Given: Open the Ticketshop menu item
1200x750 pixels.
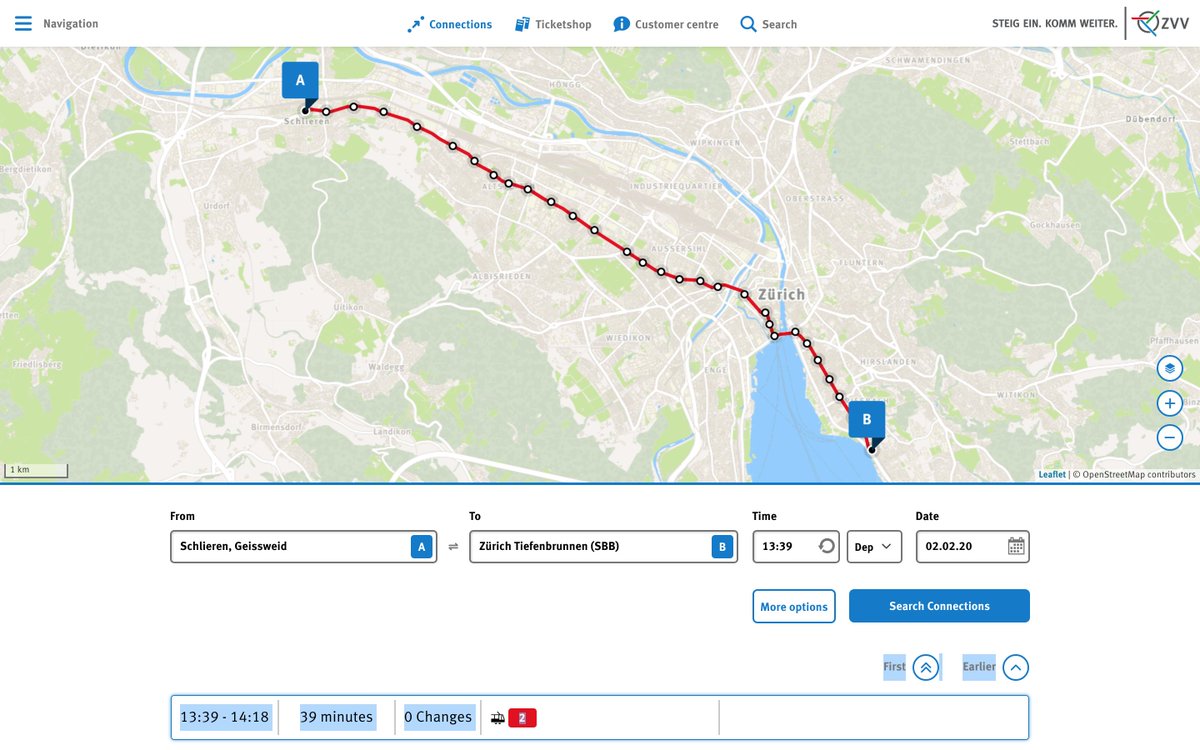Looking at the screenshot, I should tap(553, 24).
